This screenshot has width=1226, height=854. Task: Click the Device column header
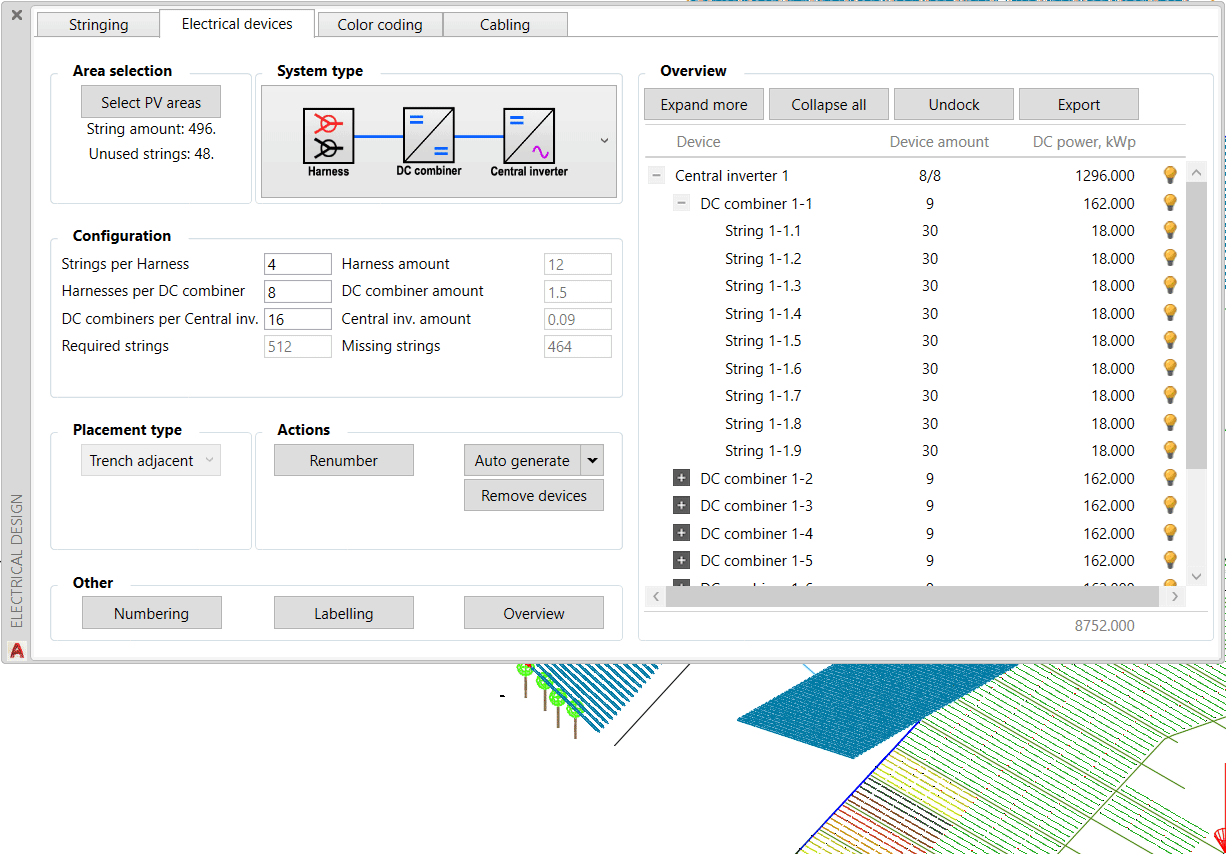point(698,142)
